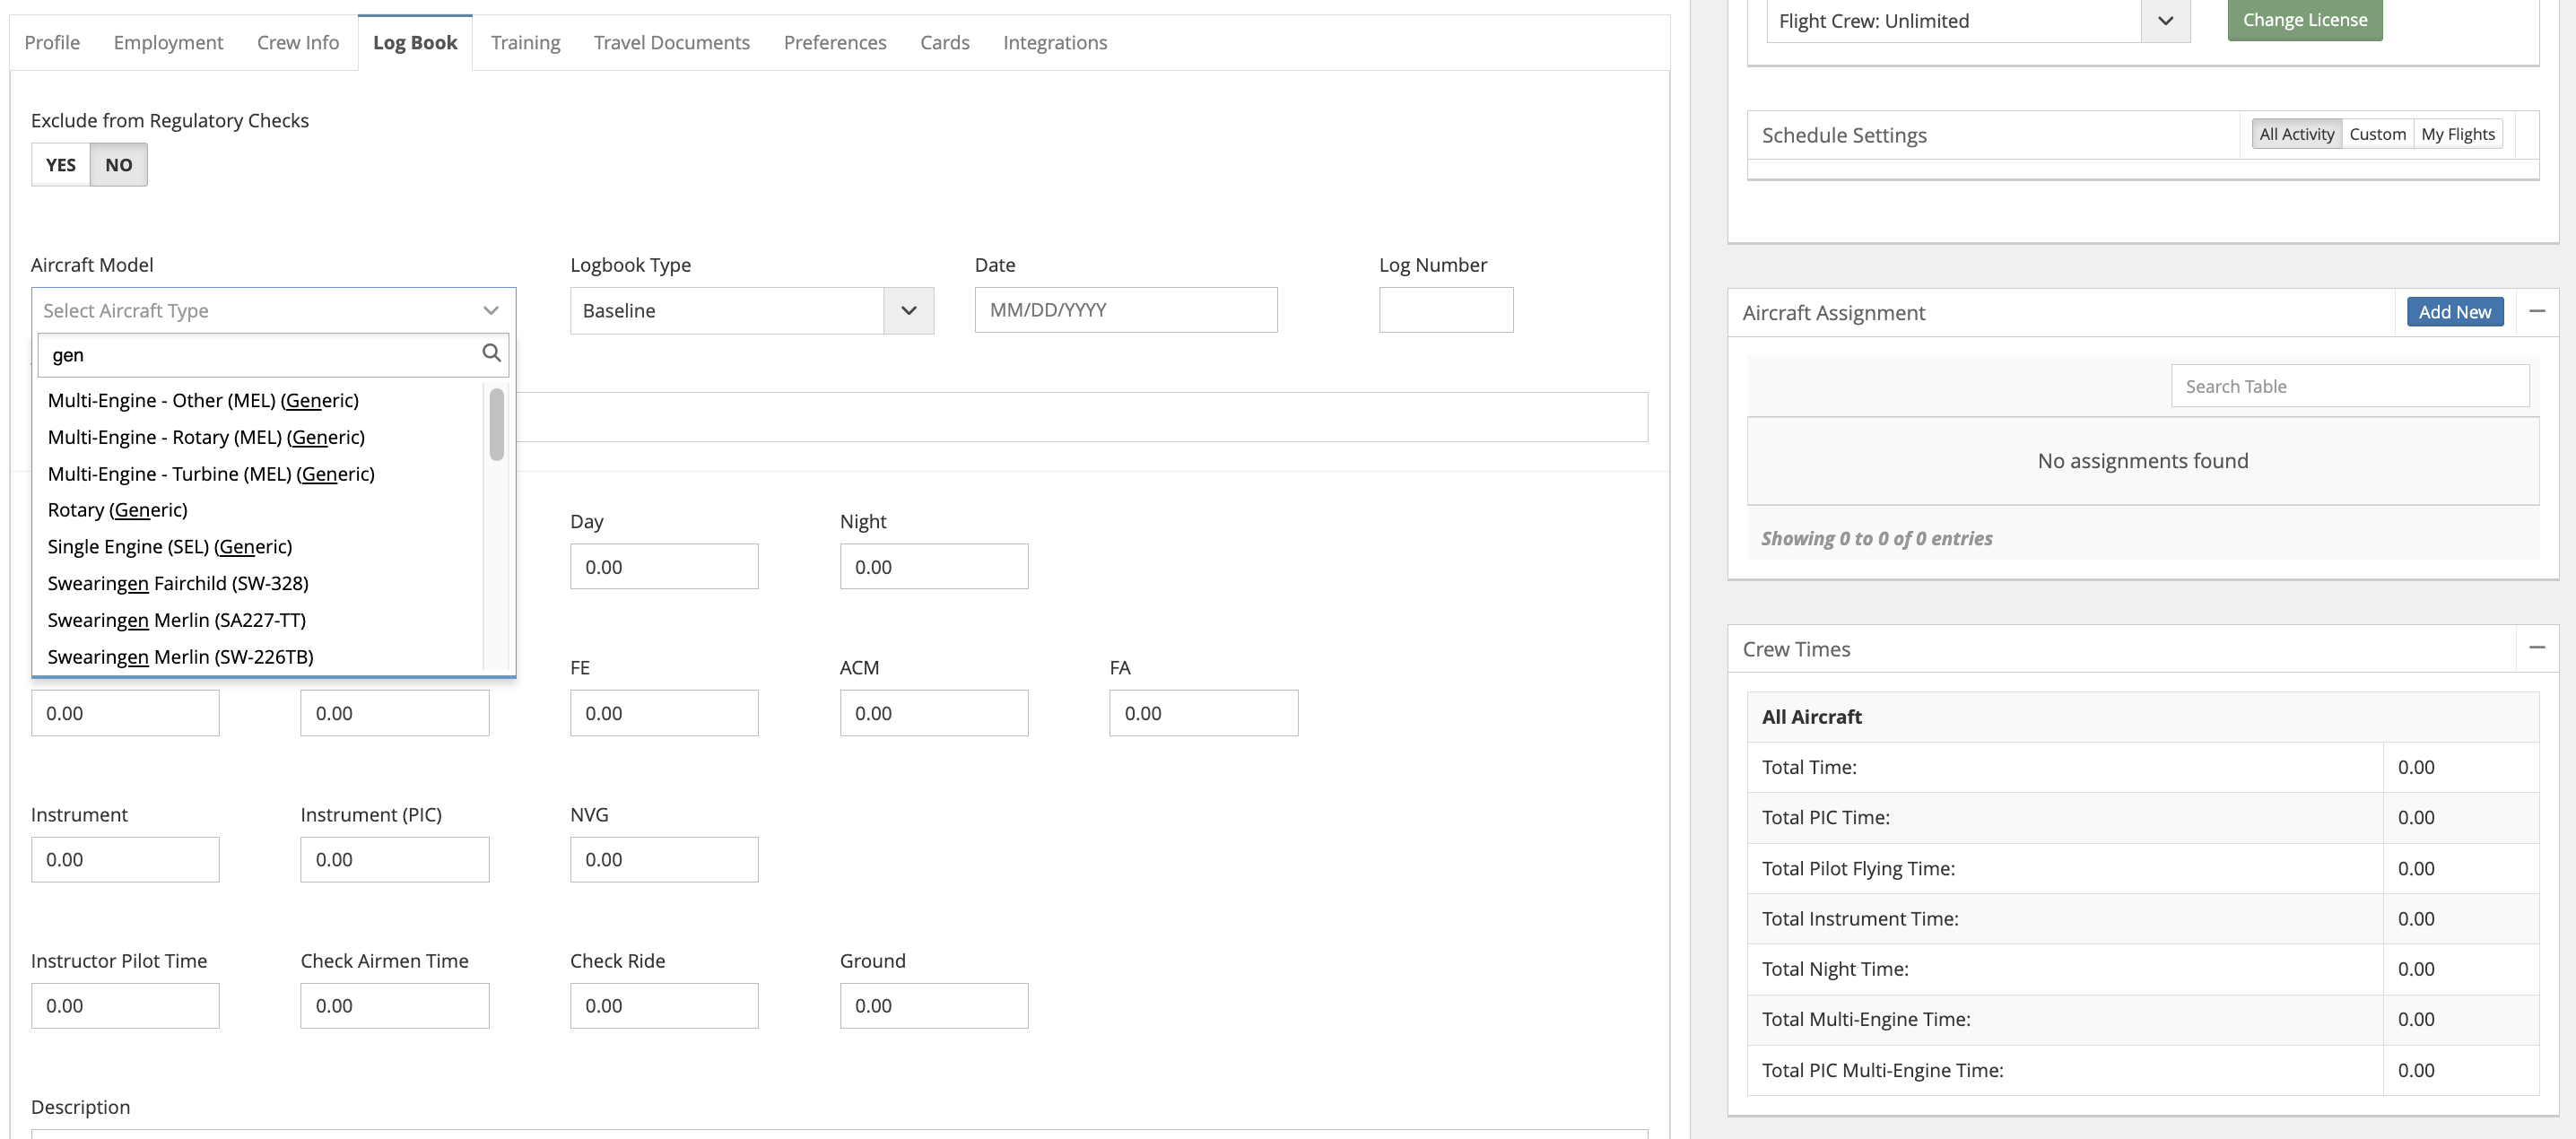Click the Day hours field

(664, 567)
